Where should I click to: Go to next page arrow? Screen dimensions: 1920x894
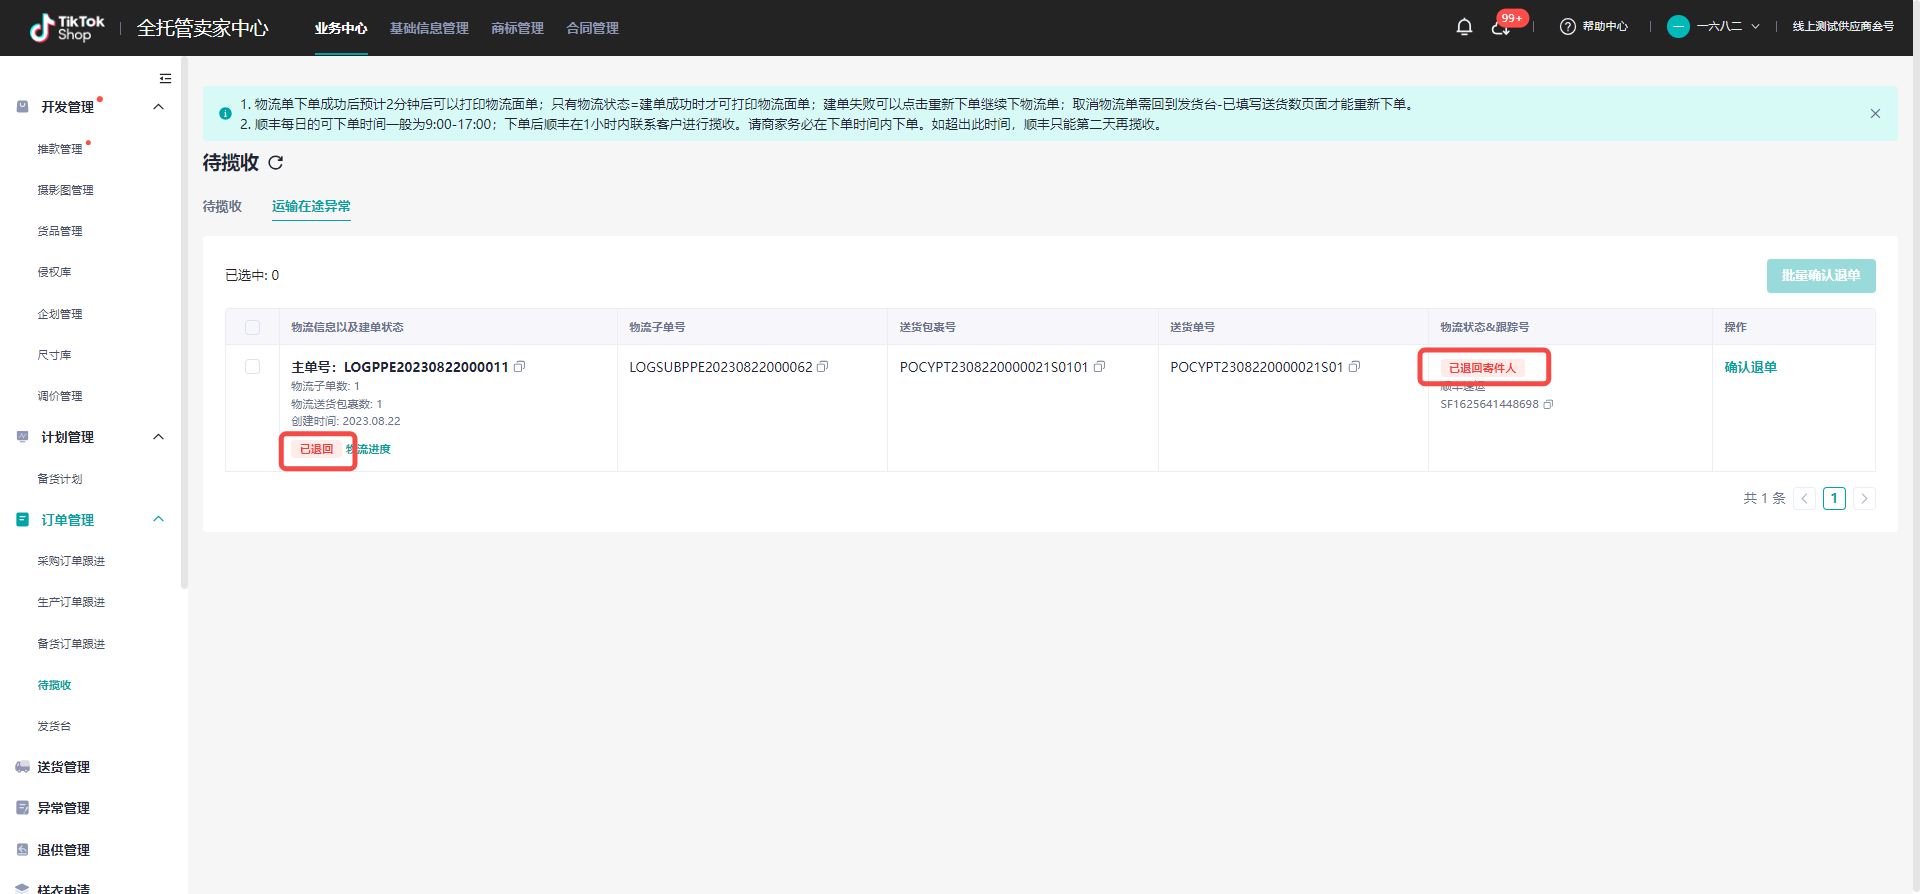coord(1864,498)
